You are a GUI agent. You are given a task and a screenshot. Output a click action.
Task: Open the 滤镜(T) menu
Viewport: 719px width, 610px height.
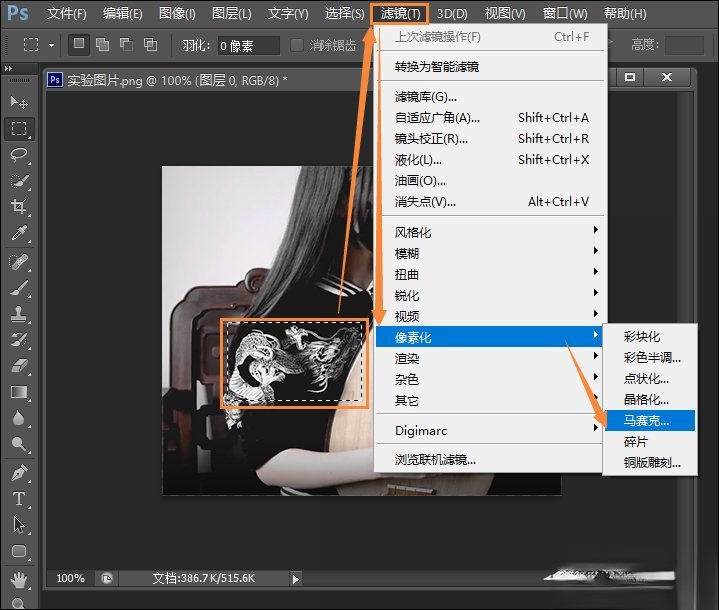click(x=400, y=13)
